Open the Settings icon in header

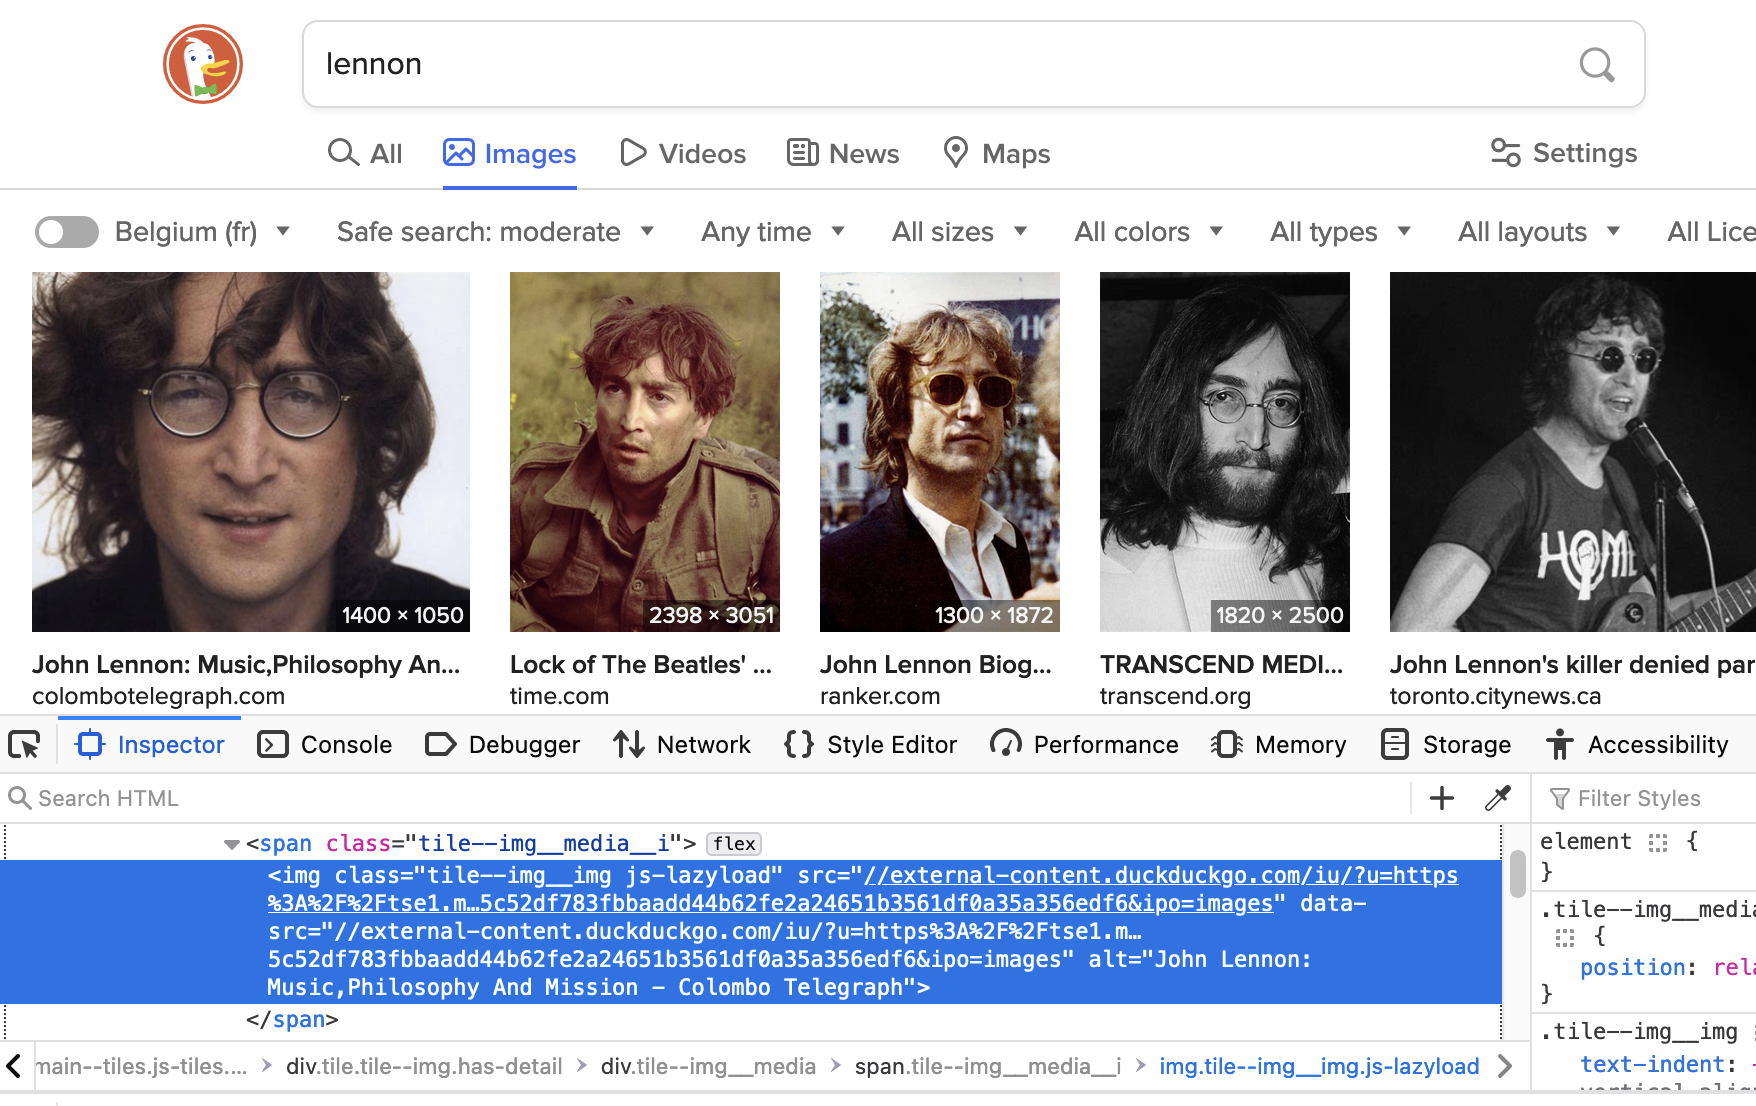point(1505,153)
